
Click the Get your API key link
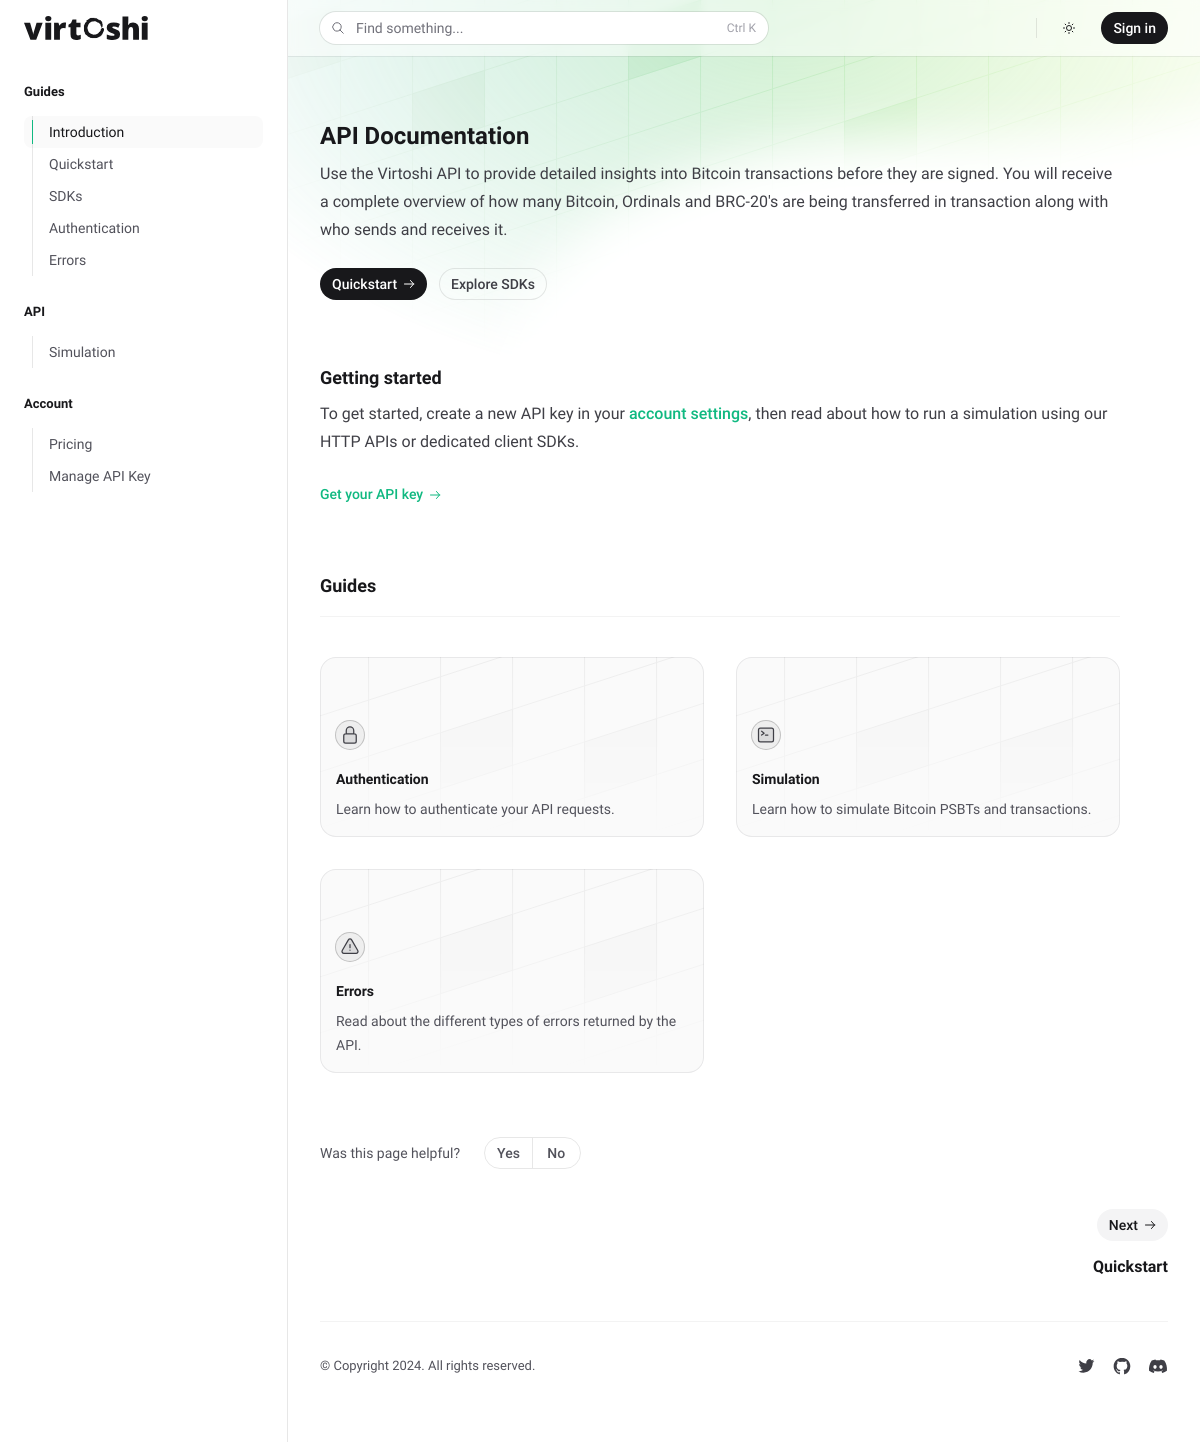click(x=380, y=494)
